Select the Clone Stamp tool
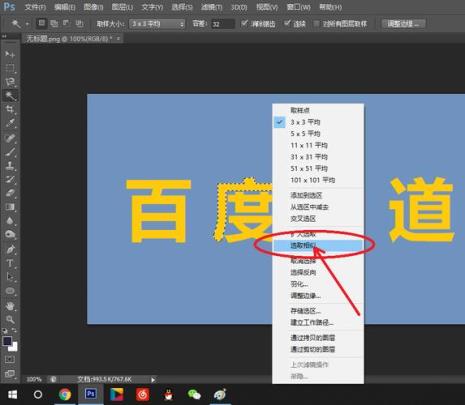This screenshot has width=465, height=405. [10, 166]
